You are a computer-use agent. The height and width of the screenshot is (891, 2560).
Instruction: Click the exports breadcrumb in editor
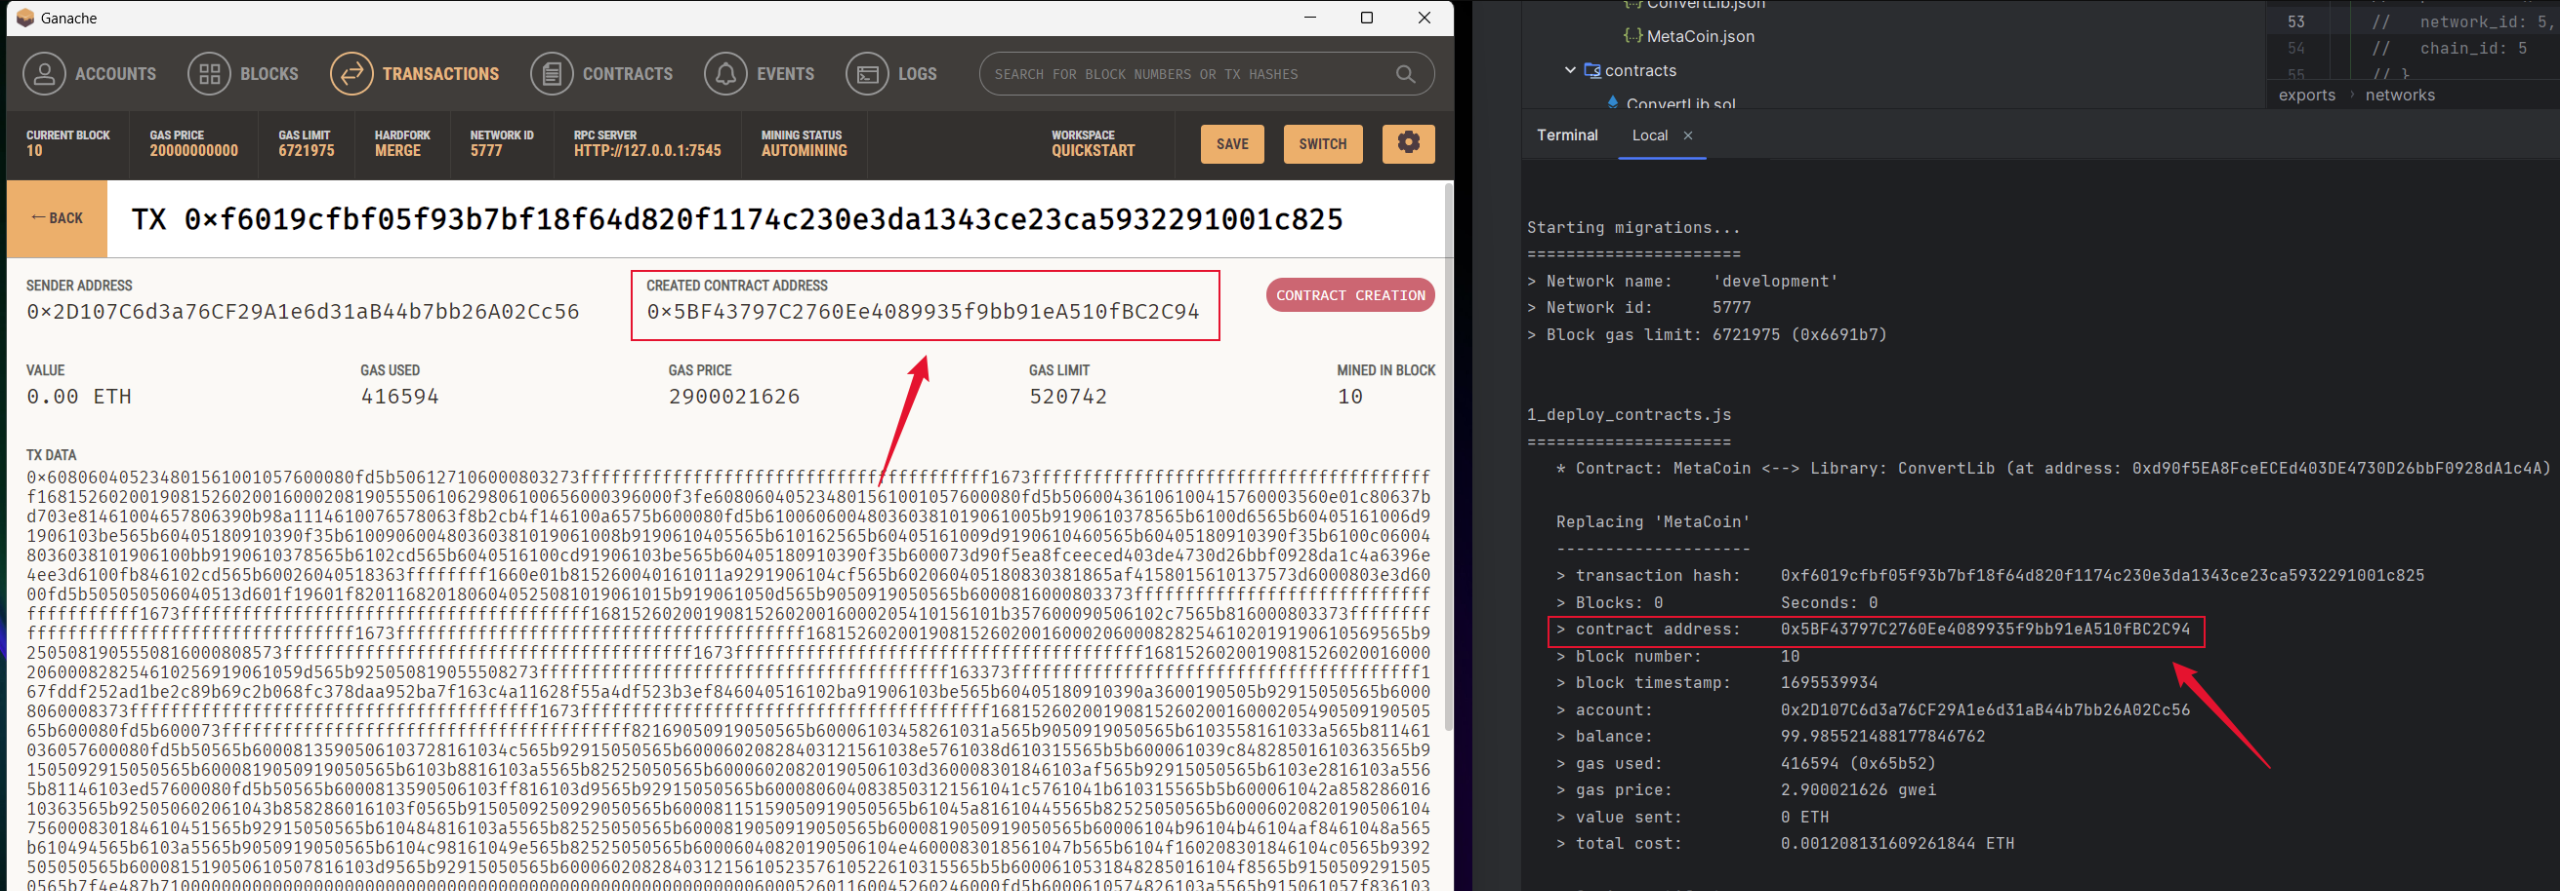(2307, 95)
